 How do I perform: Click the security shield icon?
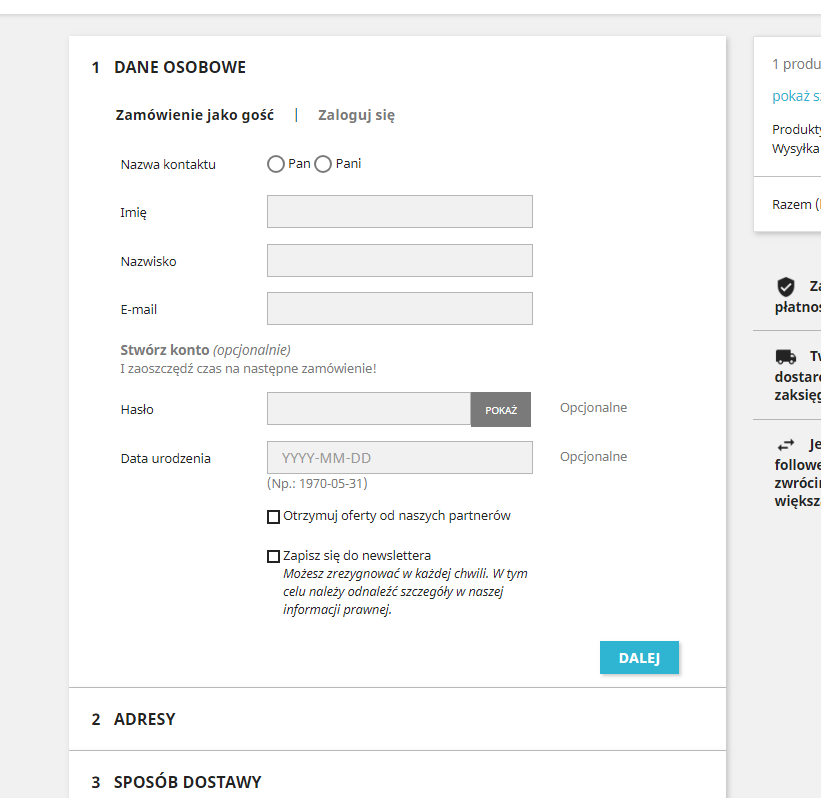(x=785, y=286)
